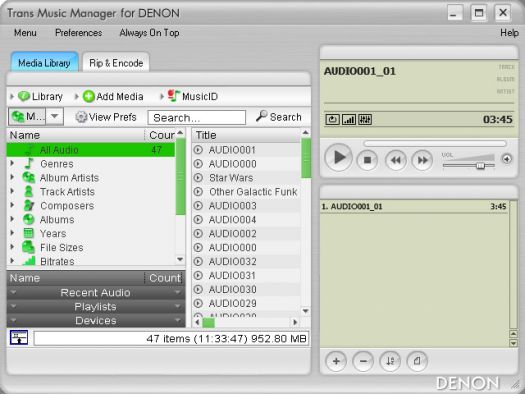The image size is (525, 394).
Task: Click the AUDIO032 track title
Action: pyautogui.click(x=233, y=261)
